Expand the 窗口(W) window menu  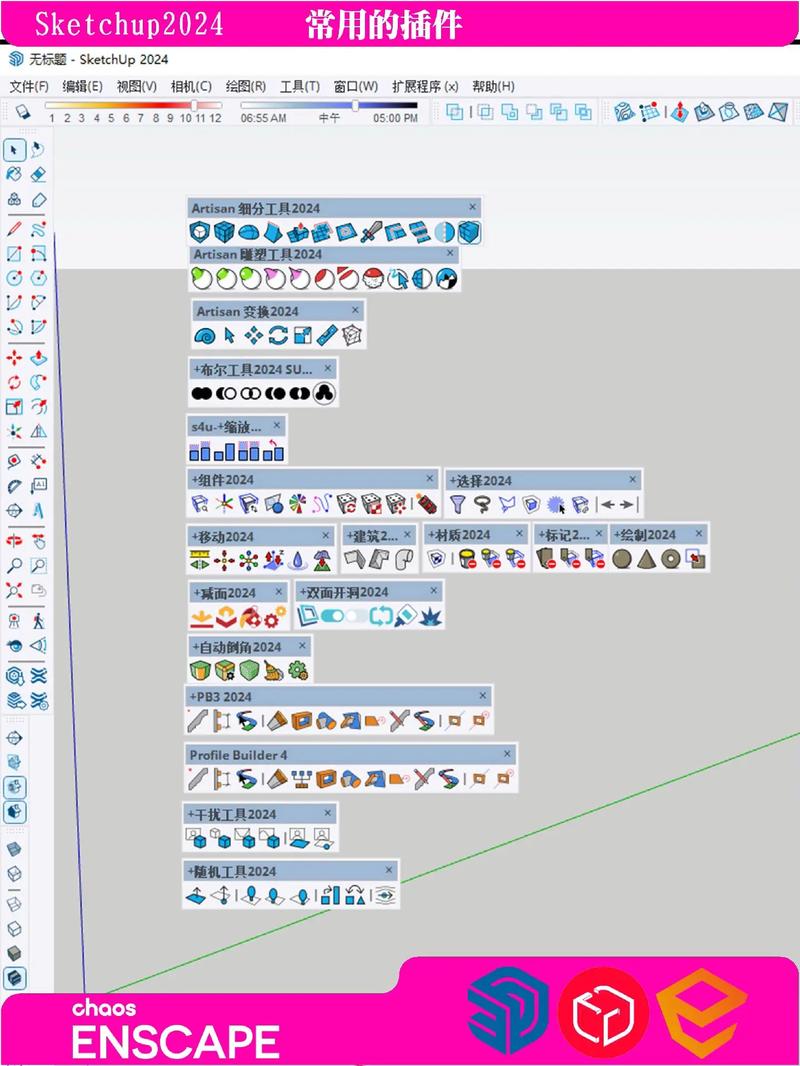[355, 87]
